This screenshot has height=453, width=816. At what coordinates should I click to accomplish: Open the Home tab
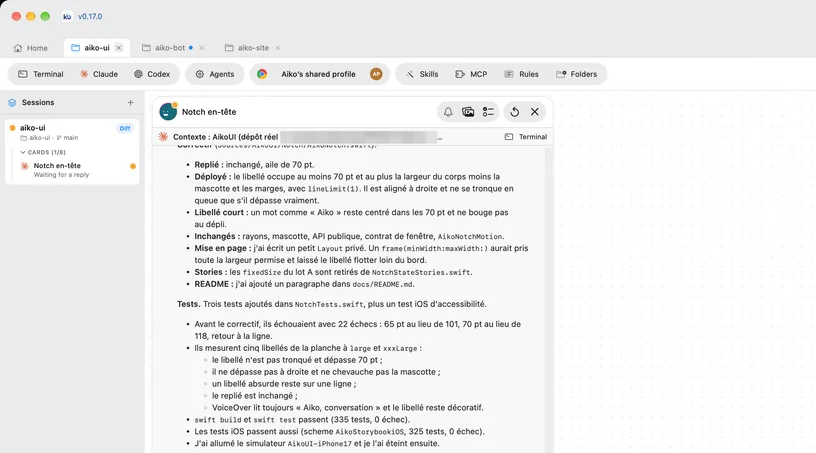(31, 48)
